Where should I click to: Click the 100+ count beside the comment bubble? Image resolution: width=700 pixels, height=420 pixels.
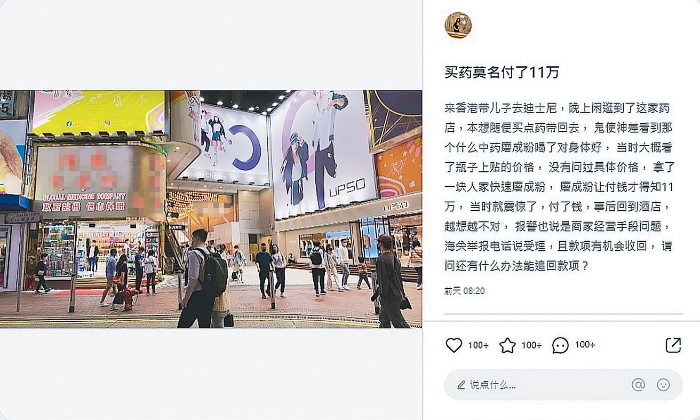point(585,345)
